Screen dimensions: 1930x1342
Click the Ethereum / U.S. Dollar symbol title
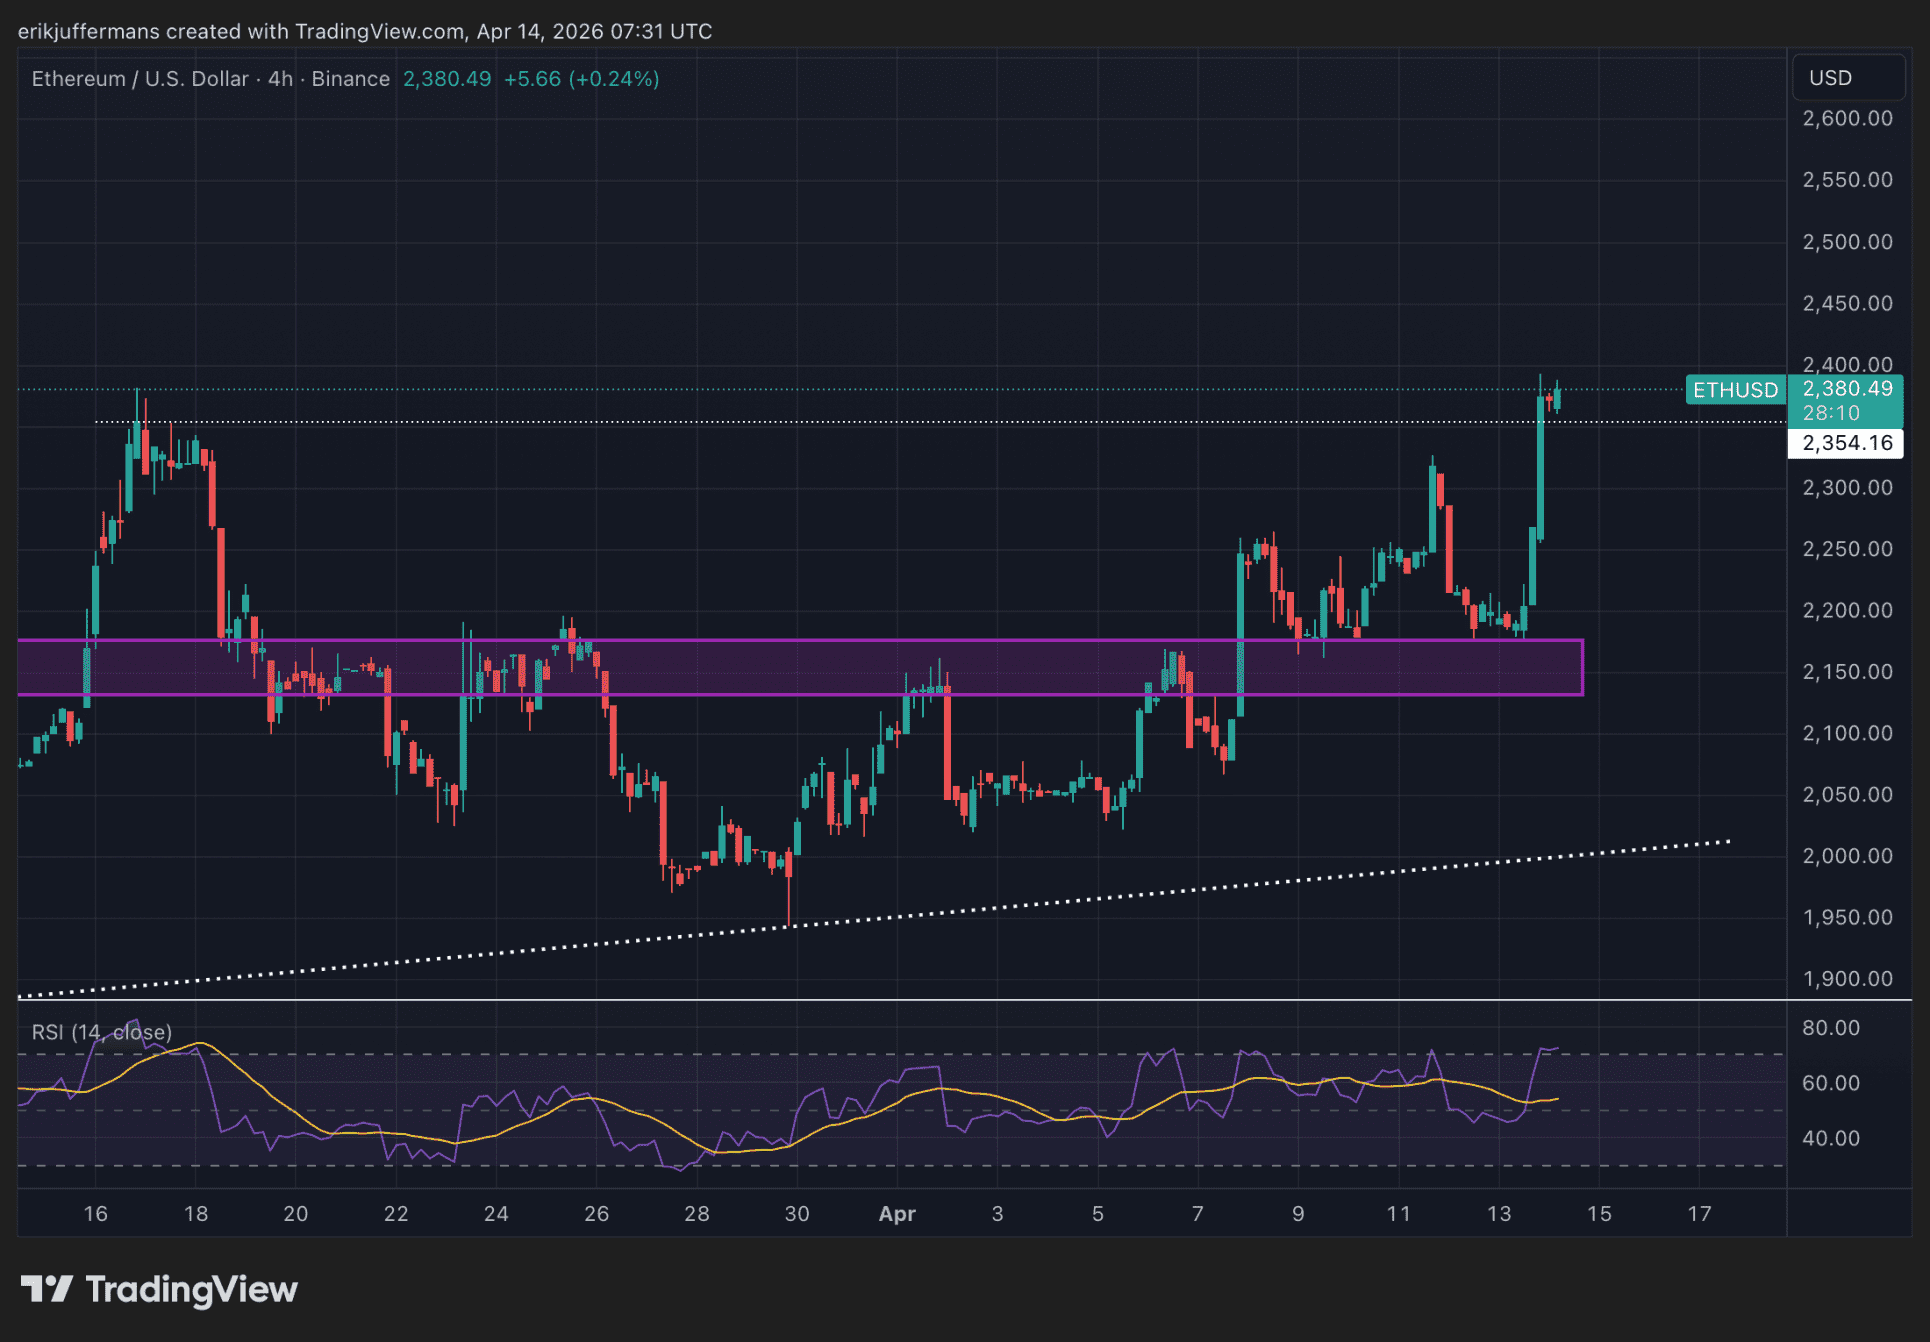coord(139,79)
